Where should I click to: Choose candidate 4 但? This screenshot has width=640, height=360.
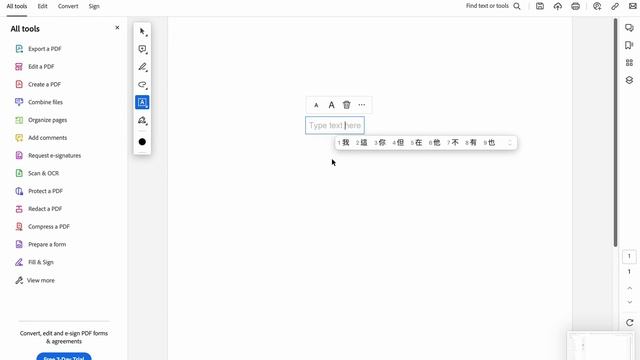point(398,142)
